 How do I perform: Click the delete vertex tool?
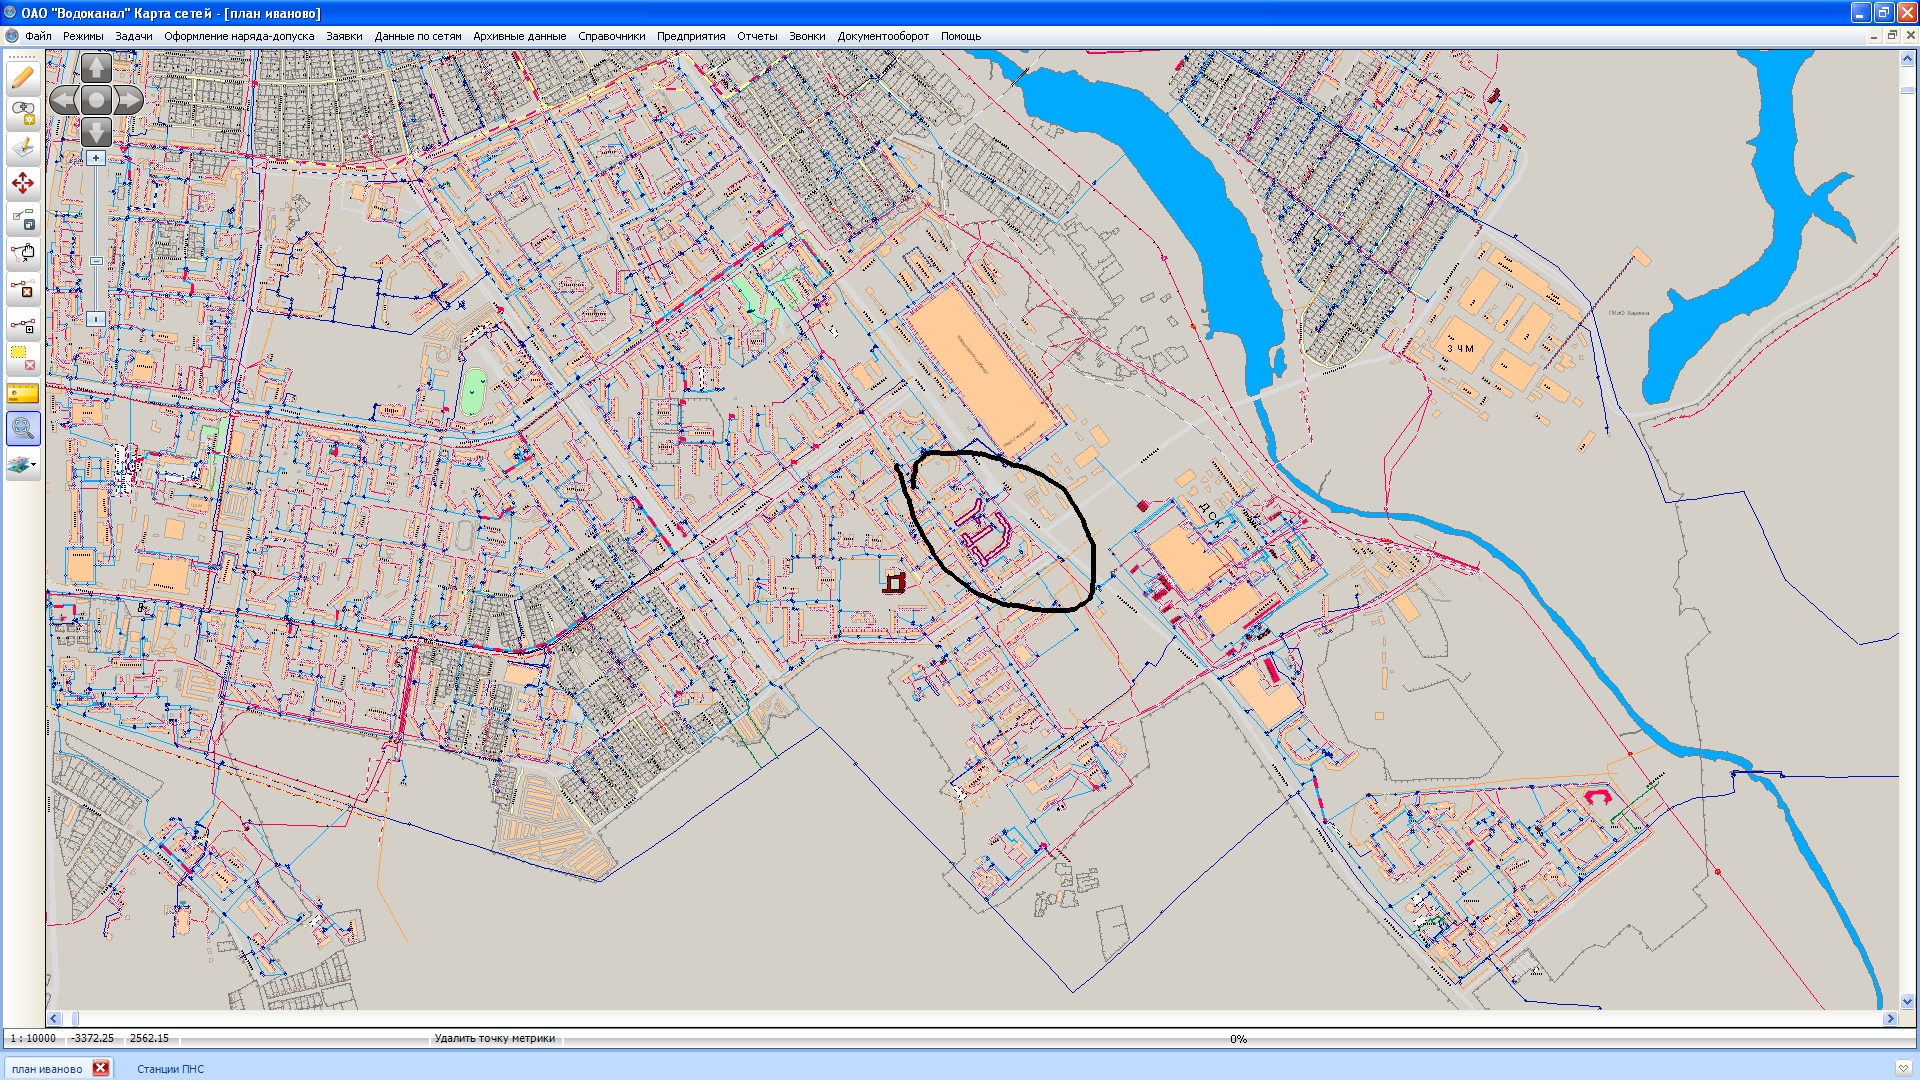pos(23,290)
